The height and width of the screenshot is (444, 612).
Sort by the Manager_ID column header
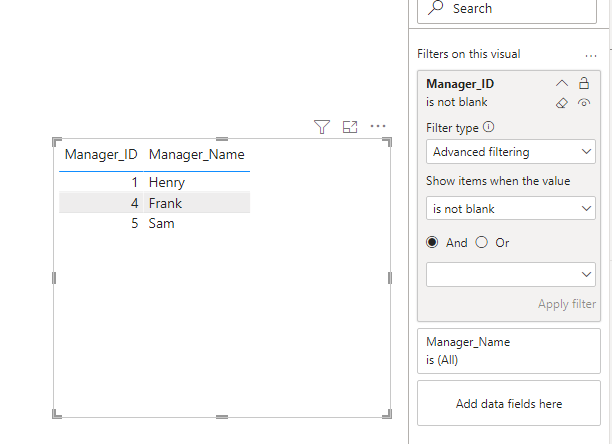(x=101, y=155)
